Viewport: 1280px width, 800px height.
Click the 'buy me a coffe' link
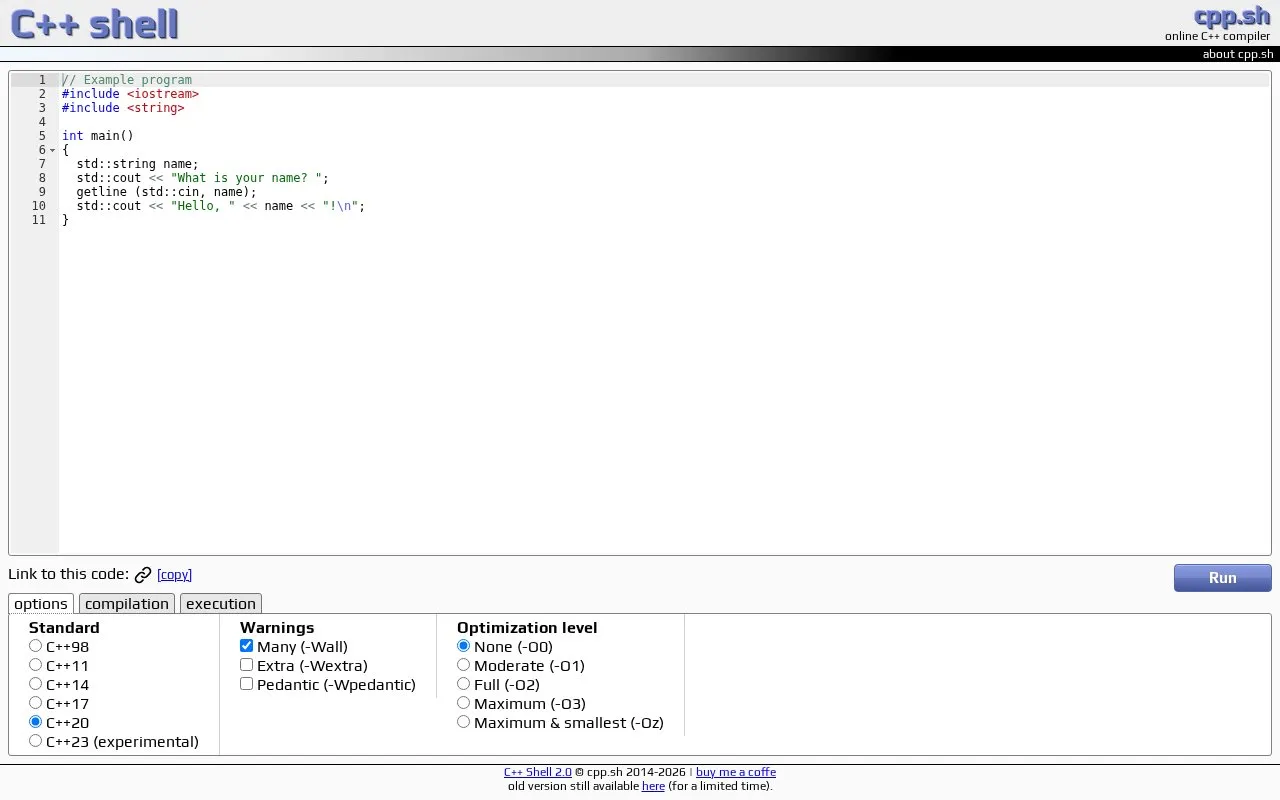coord(736,772)
